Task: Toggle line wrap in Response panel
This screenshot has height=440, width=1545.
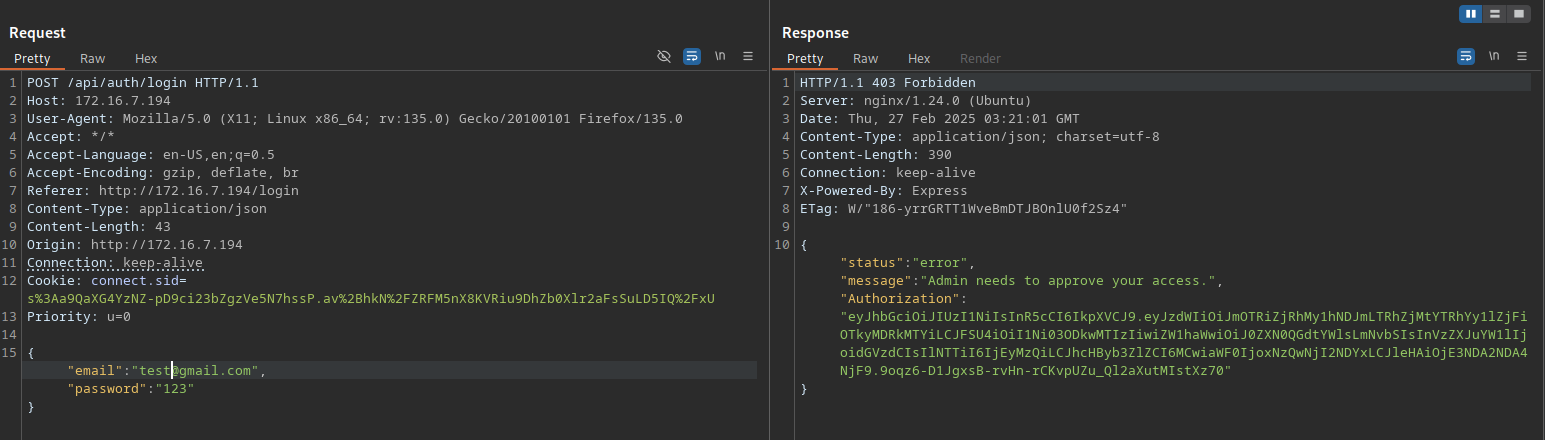Action: (x=1465, y=57)
